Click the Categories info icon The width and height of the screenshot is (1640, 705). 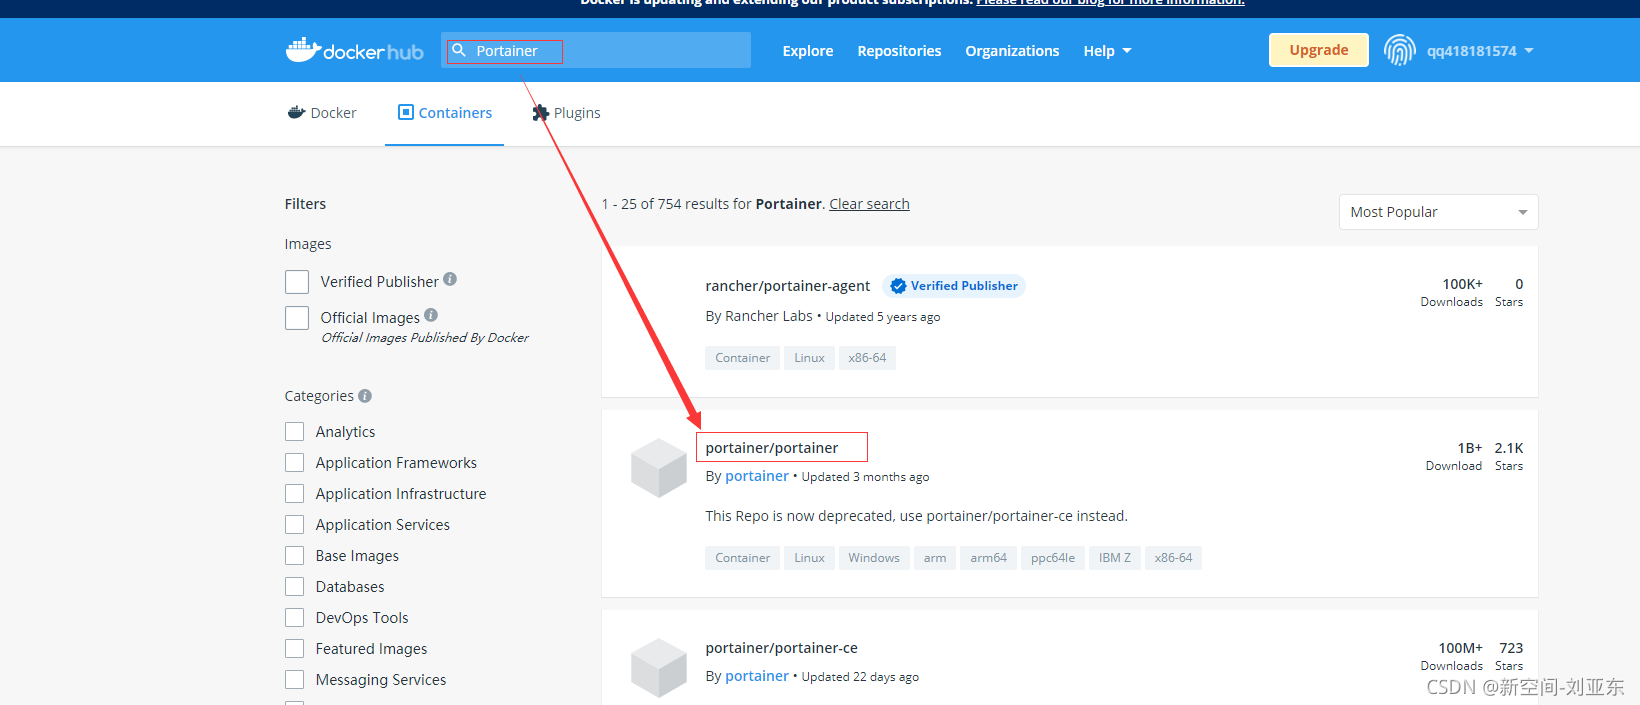coord(365,396)
